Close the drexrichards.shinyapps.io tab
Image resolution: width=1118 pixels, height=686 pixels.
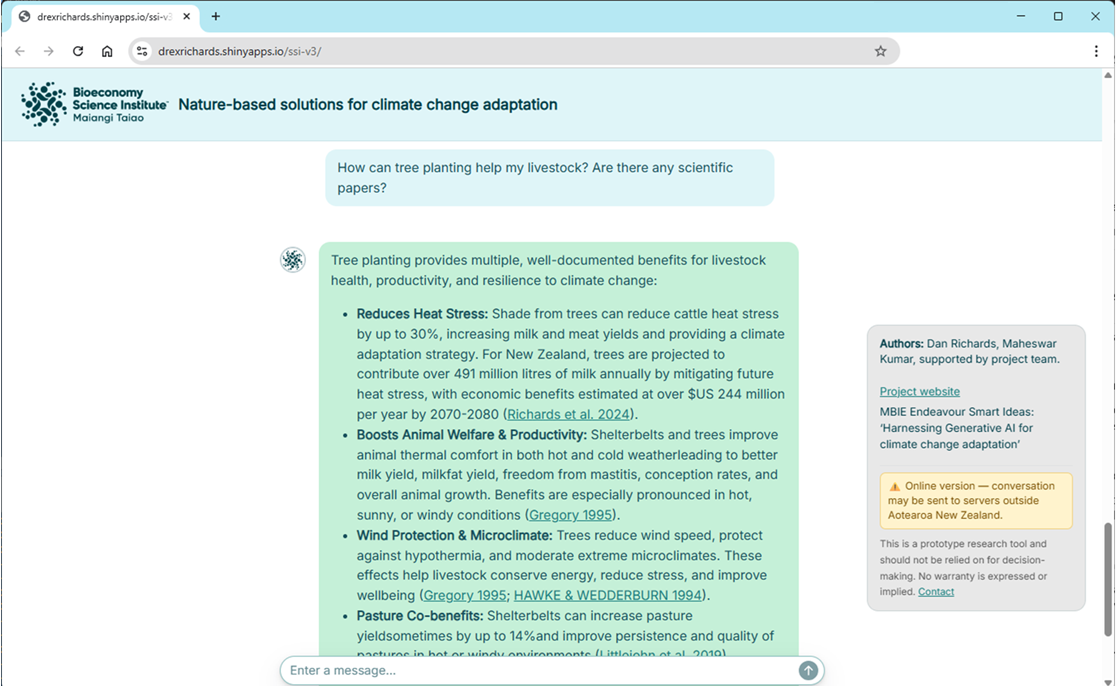tap(187, 16)
